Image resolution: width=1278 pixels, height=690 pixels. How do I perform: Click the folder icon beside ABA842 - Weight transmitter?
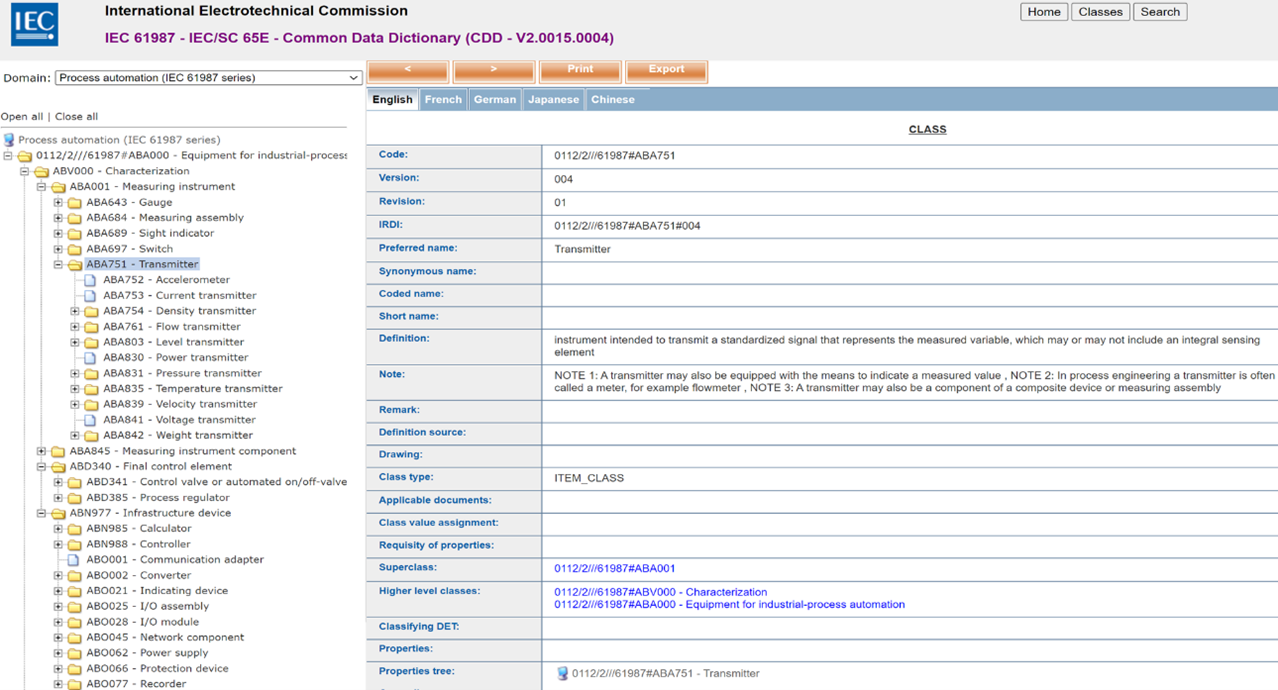pyautogui.click(x=91, y=436)
